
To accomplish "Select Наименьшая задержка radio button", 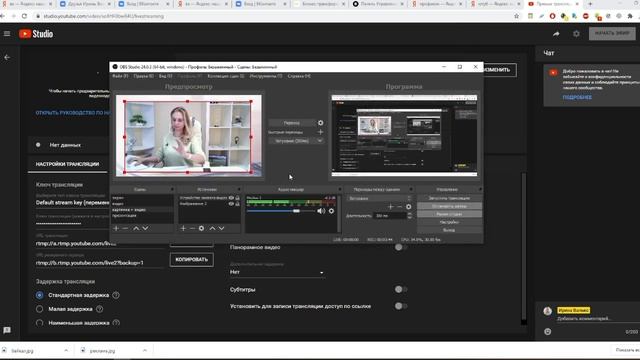I will [40, 323].
